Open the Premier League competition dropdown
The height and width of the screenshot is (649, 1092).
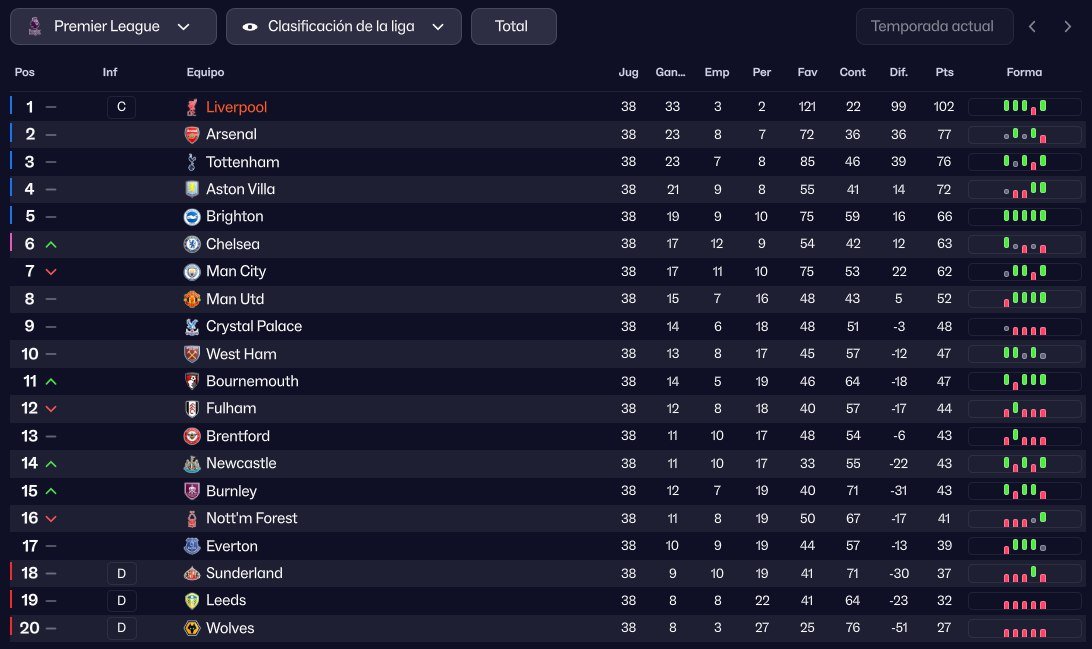pos(113,26)
